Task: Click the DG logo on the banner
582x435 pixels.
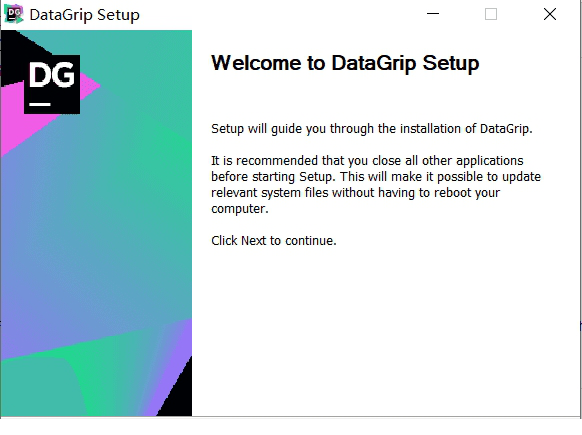Action: click(52, 84)
